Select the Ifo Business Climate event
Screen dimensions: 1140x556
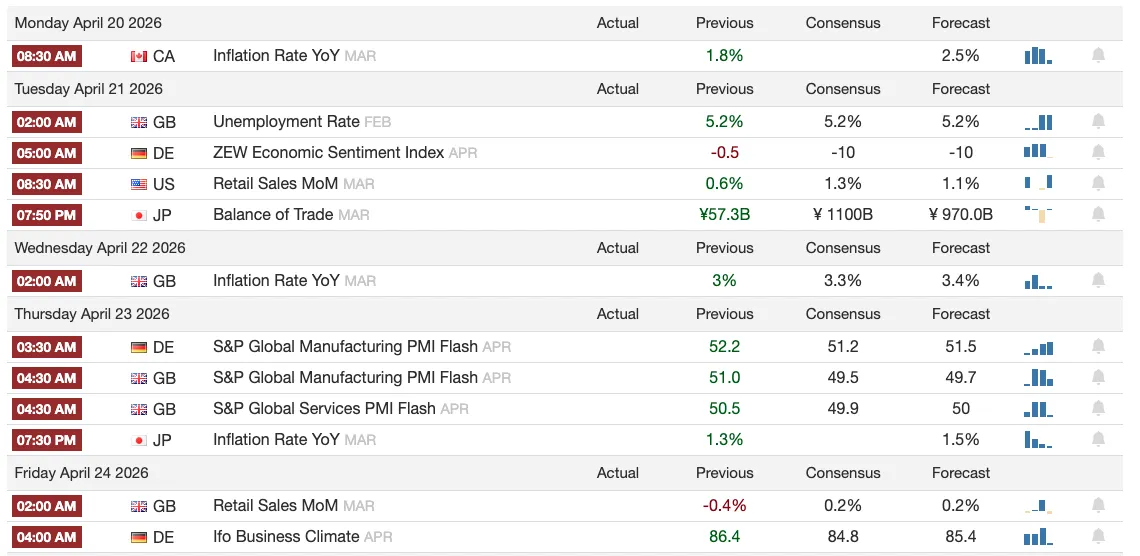[x=287, y=537]
